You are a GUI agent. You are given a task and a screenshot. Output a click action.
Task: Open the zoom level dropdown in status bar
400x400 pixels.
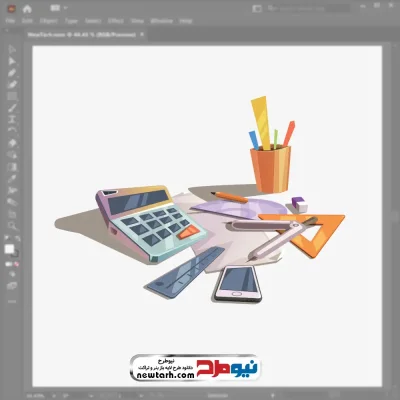tap(39, 396)
